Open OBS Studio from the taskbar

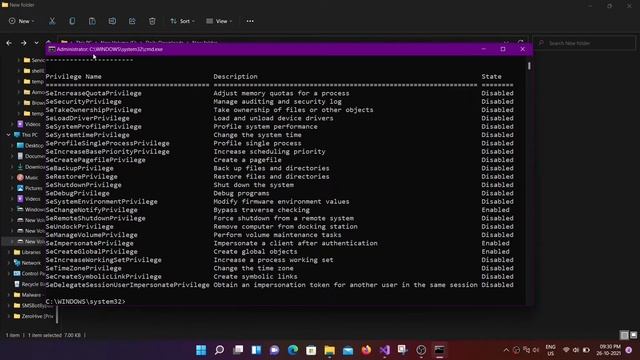tap(421, 350)
